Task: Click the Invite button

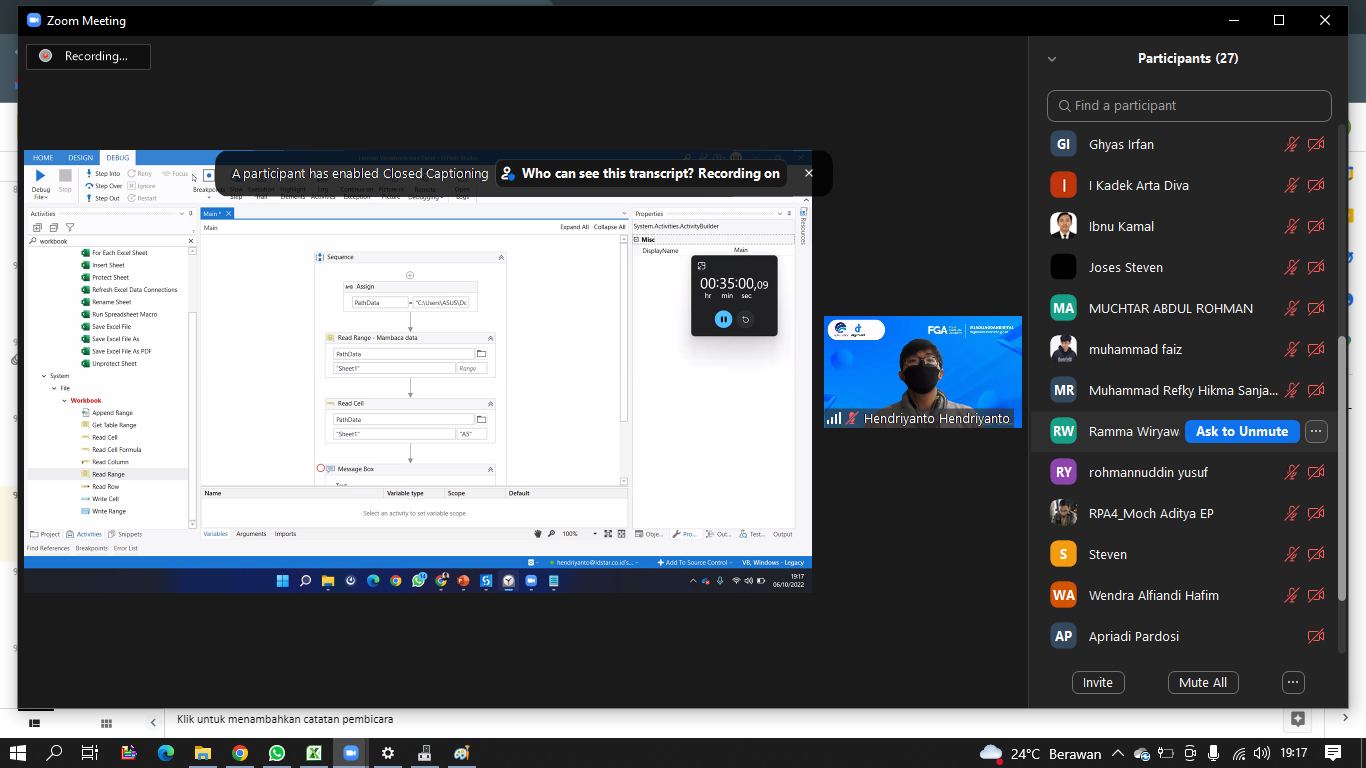Action: pyautogui.click(x=1097, y=683)
